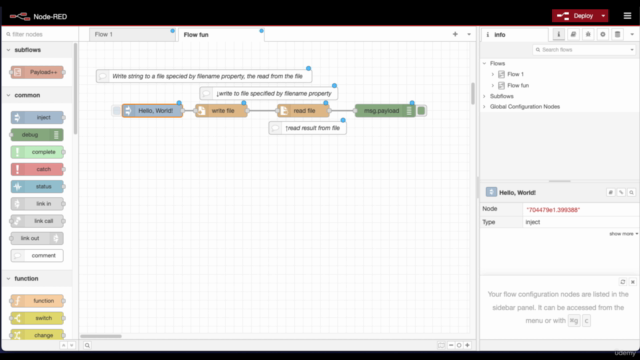Select the status node in palette
This screenshot has width=640, height=360.
[x=37, y=187]
